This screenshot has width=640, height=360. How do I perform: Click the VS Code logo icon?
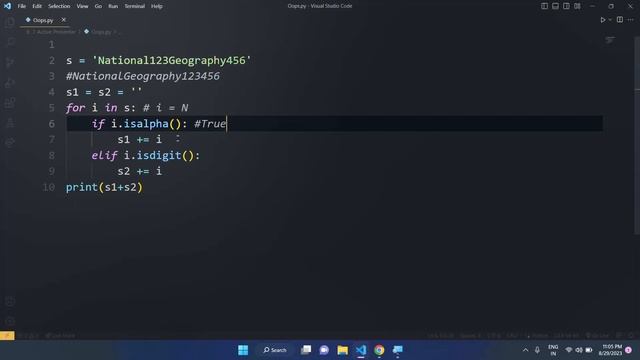tap(7, 6)
